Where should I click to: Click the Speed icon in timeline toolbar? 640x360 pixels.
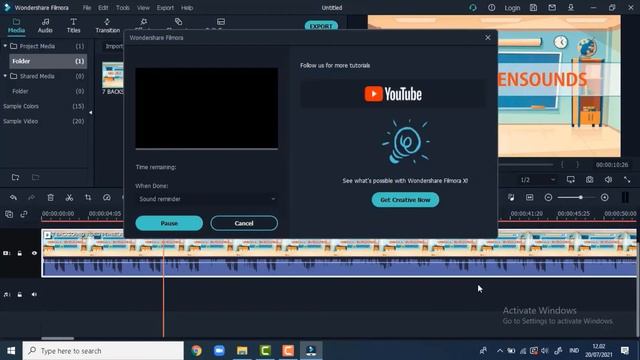click(x=107, y=198)
